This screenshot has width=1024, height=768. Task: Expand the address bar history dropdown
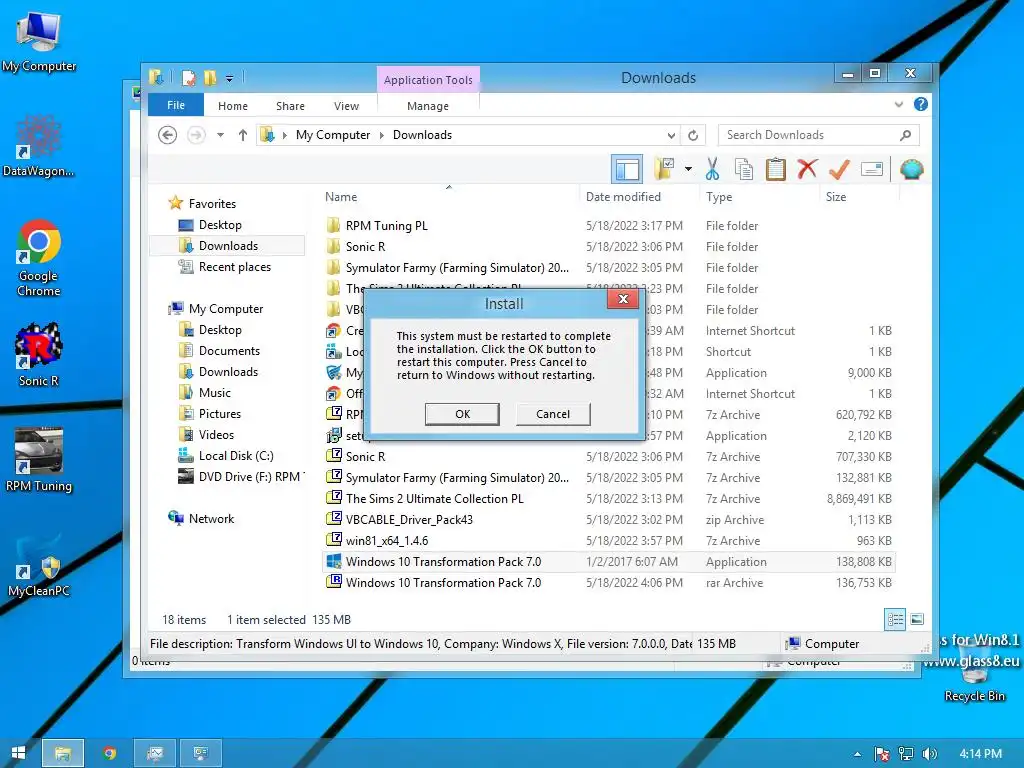click(671, 135)
